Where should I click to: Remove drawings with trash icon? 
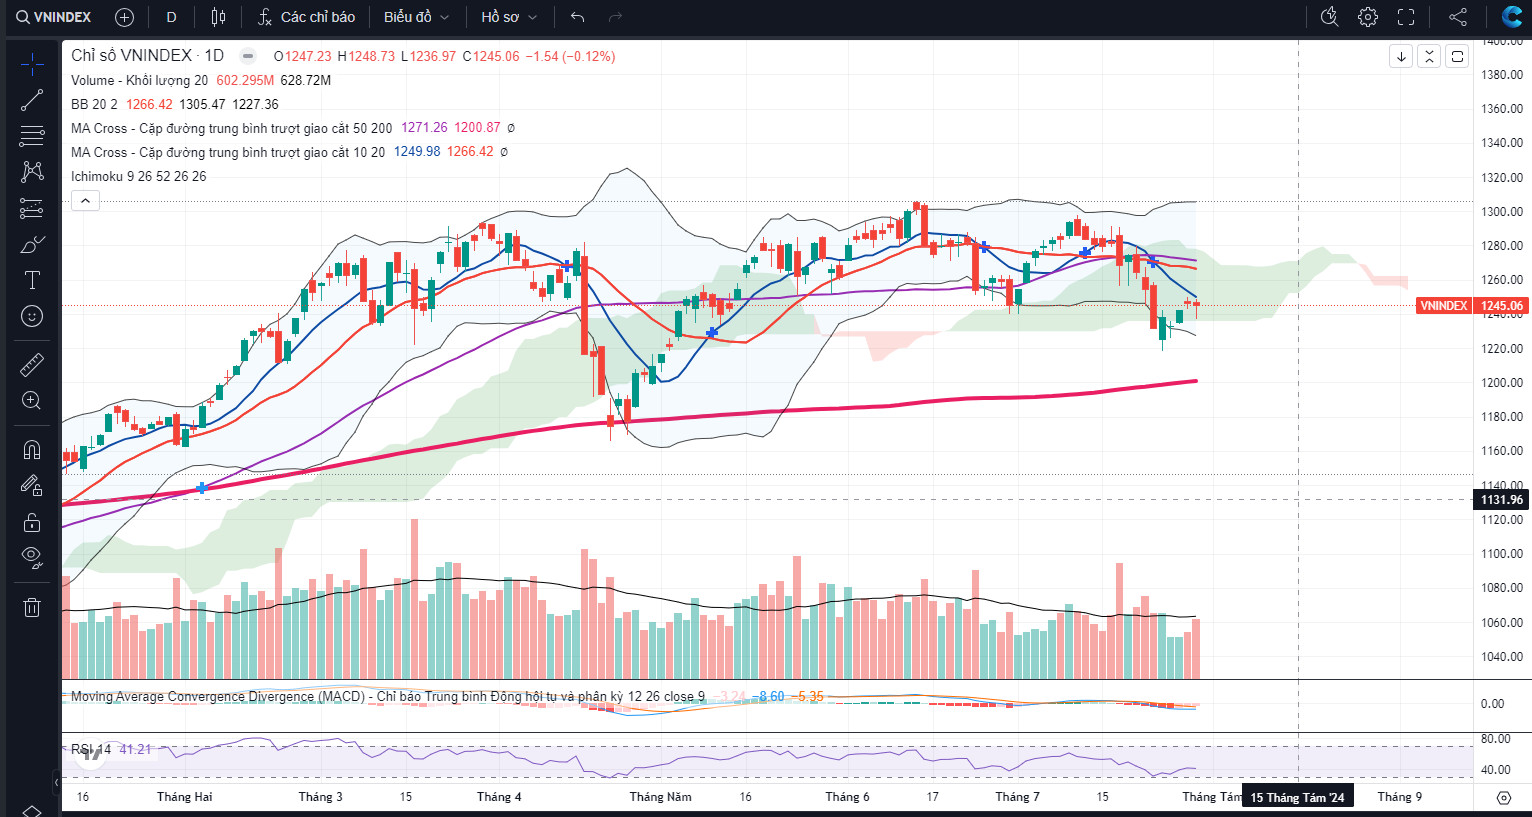pos(32,606)
